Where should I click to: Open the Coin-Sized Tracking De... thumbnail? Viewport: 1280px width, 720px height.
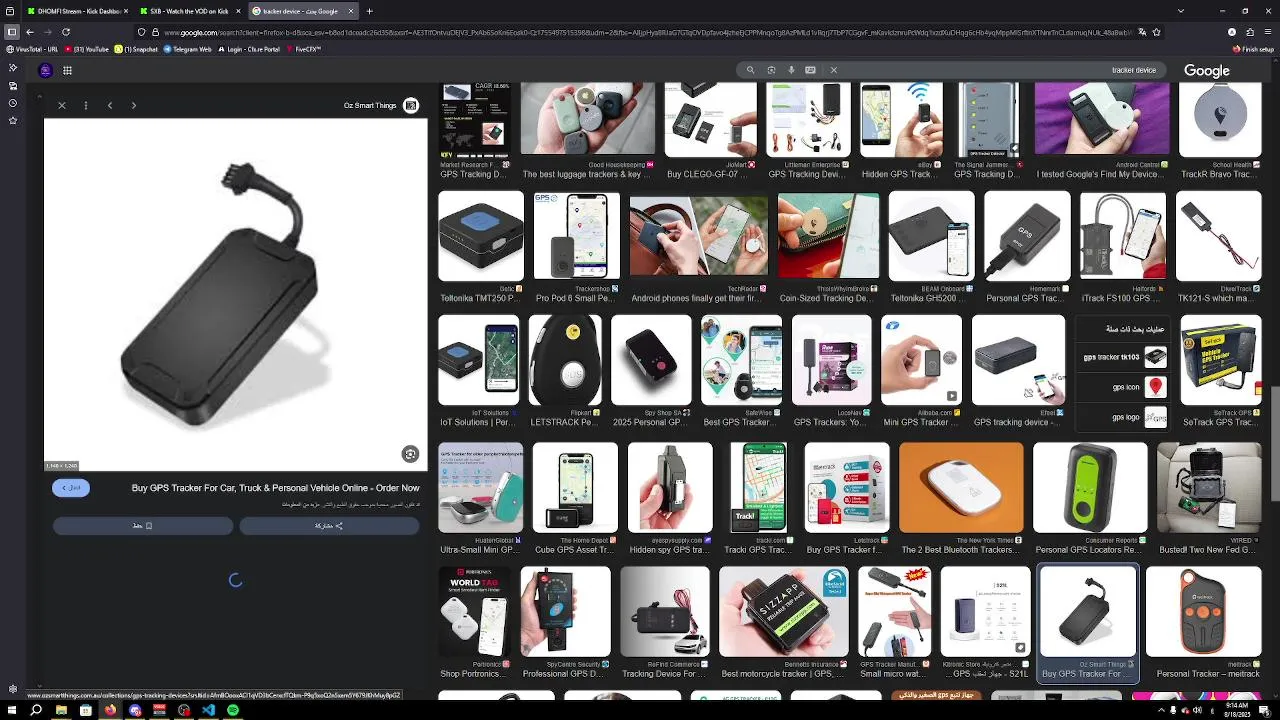[828, 237]
